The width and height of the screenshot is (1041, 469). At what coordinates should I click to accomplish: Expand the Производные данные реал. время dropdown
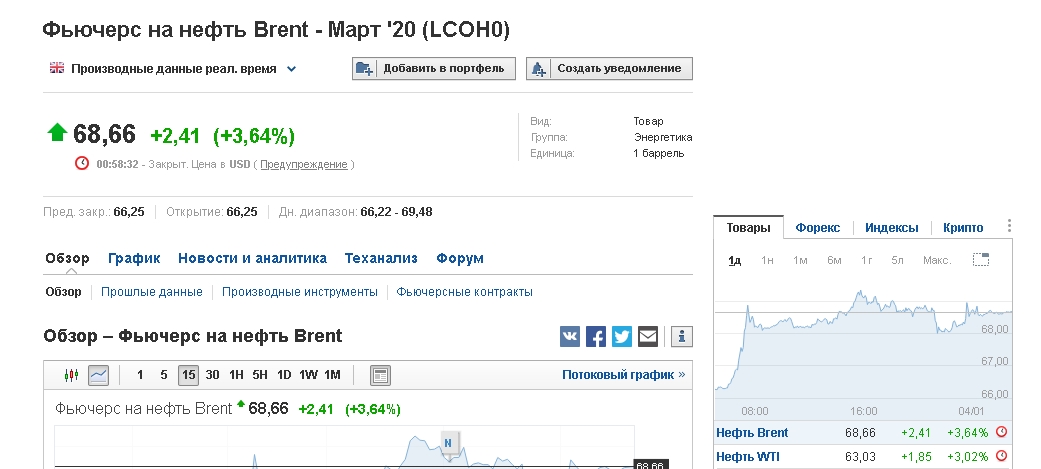tap(291, 68)
